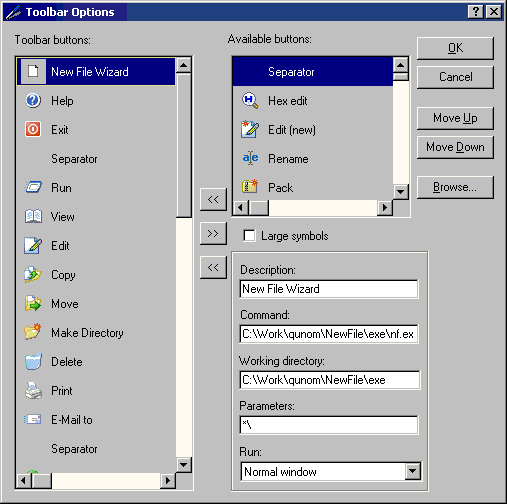Click the Move Up button
The width and height of the screenshot is (507, 504).
pyautogui.click(x=455, y=118)
